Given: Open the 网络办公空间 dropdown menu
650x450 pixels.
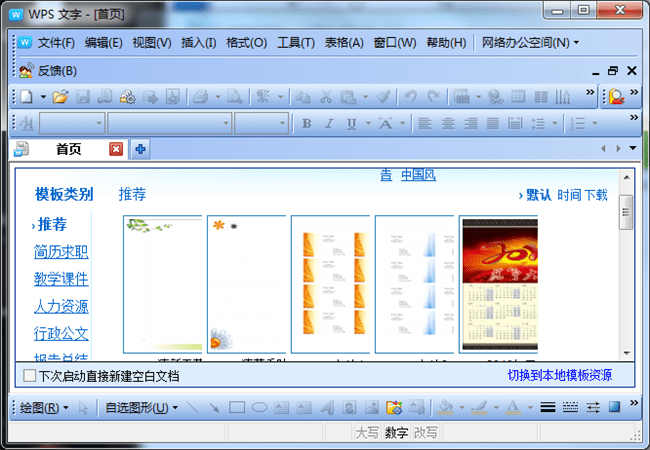Looking at the screenshot, I should (x=529, y=43).
